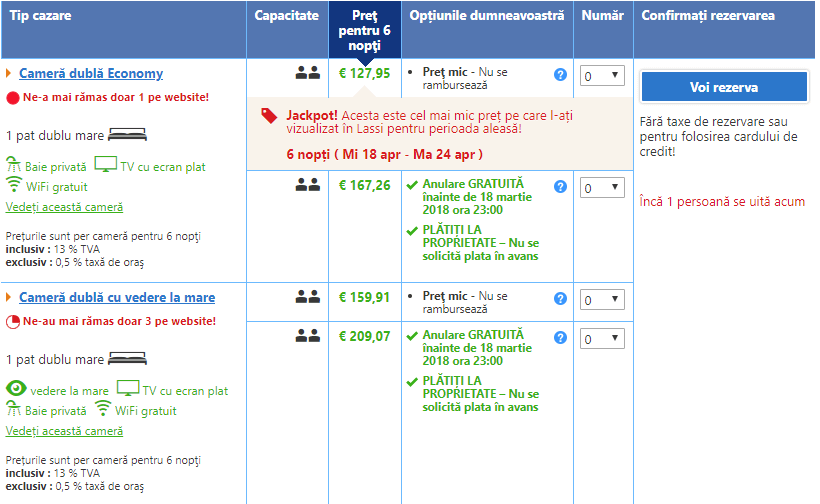Click the 'Voi rezerva' button
Viewport: 820px width, 504px height.
[724, 87]
